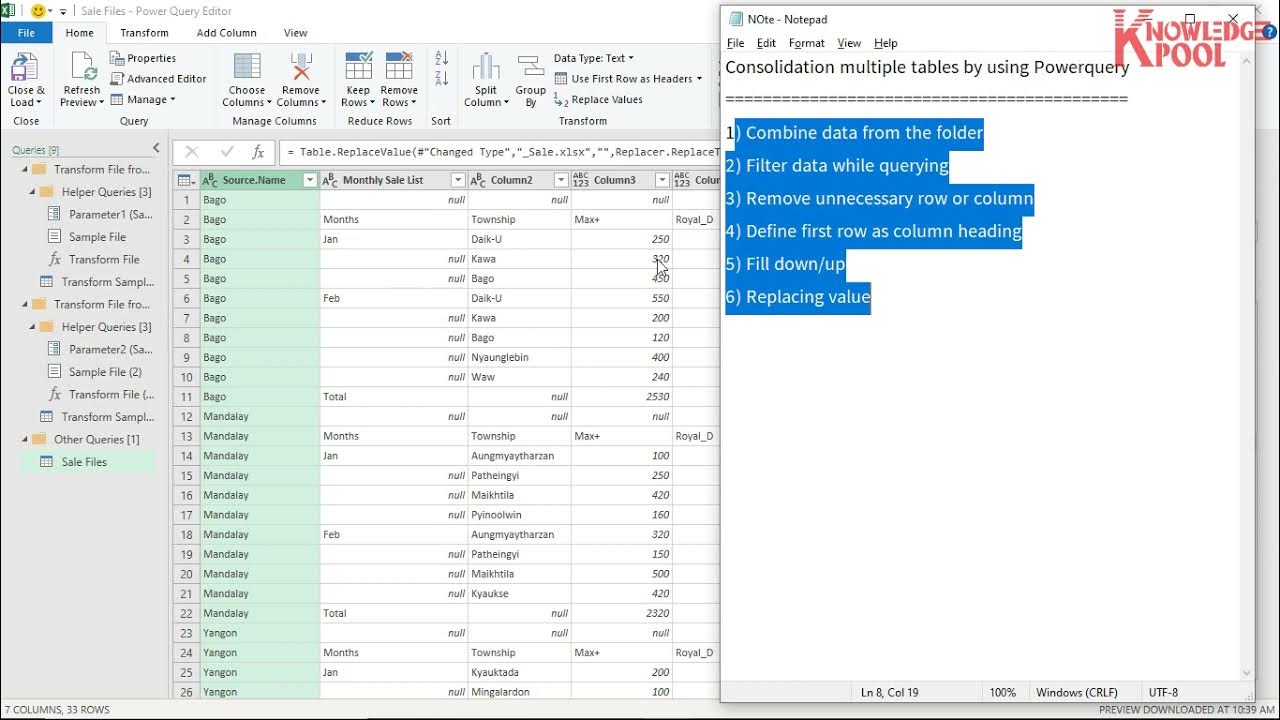Switch to the Transform ribbon tab
This screenshot has height=720, width=1280.
[144, 33]
